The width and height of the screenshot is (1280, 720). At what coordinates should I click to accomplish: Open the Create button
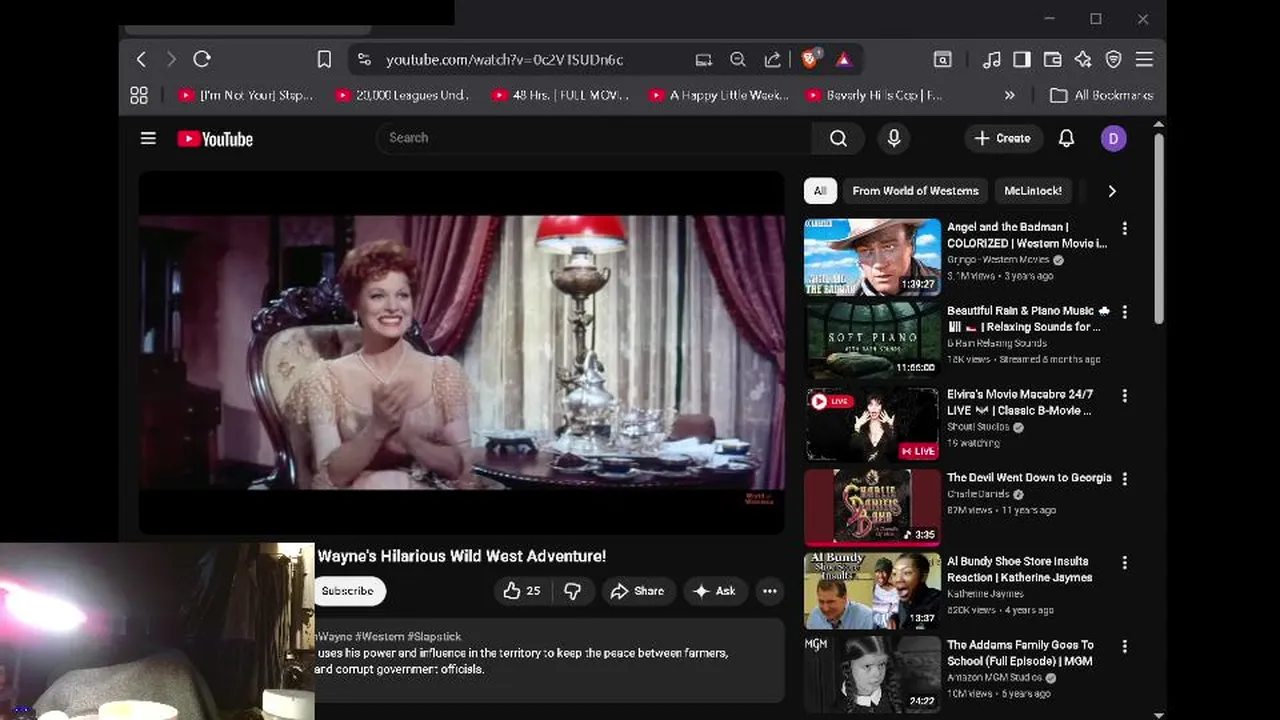coord(1003,138)
